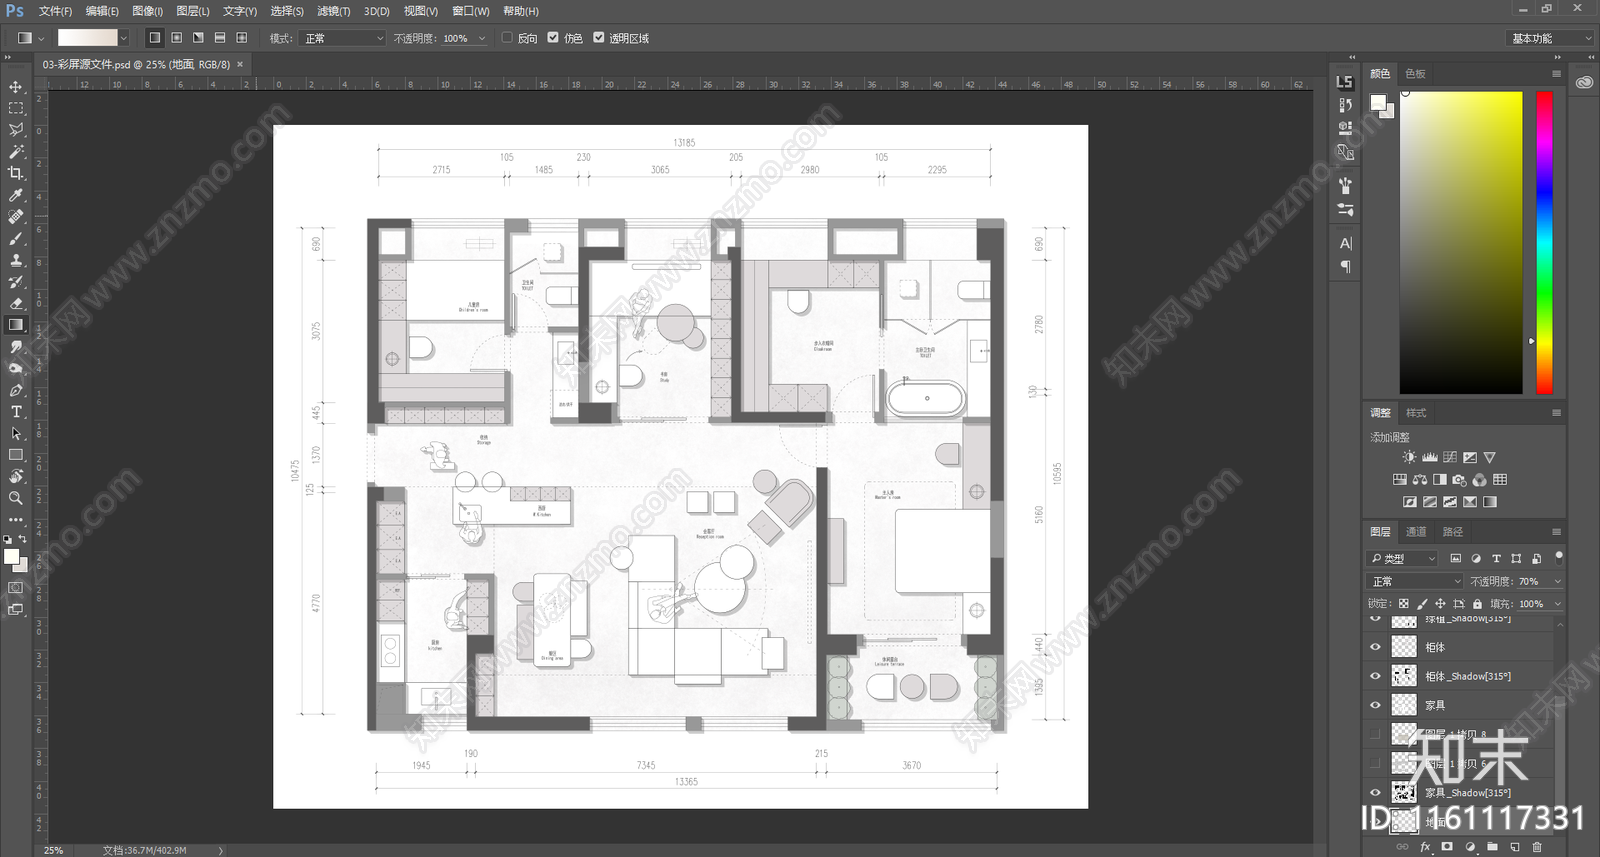Select the Eraser tool

[x=16, y=303]
